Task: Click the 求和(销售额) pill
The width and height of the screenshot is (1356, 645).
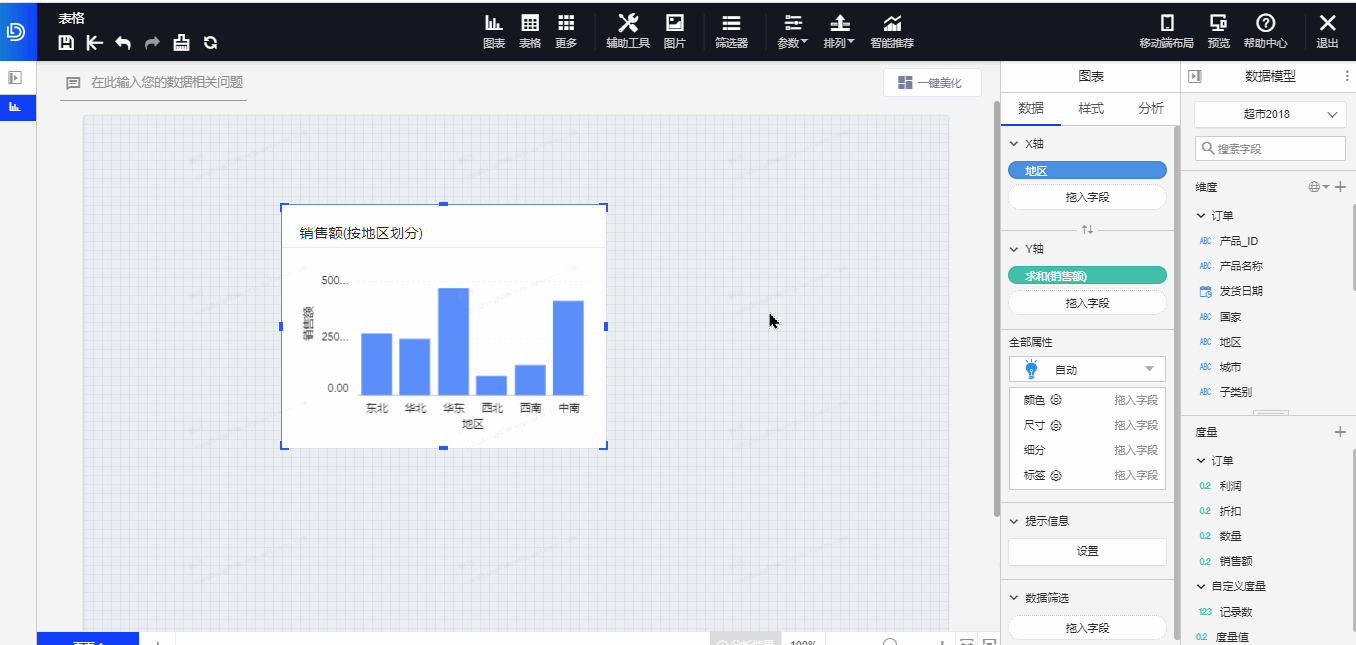Action: tap(1087, 276)
